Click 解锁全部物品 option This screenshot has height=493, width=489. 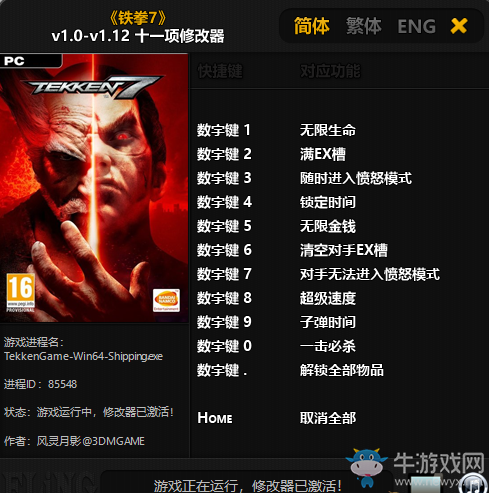pos(342,370)
